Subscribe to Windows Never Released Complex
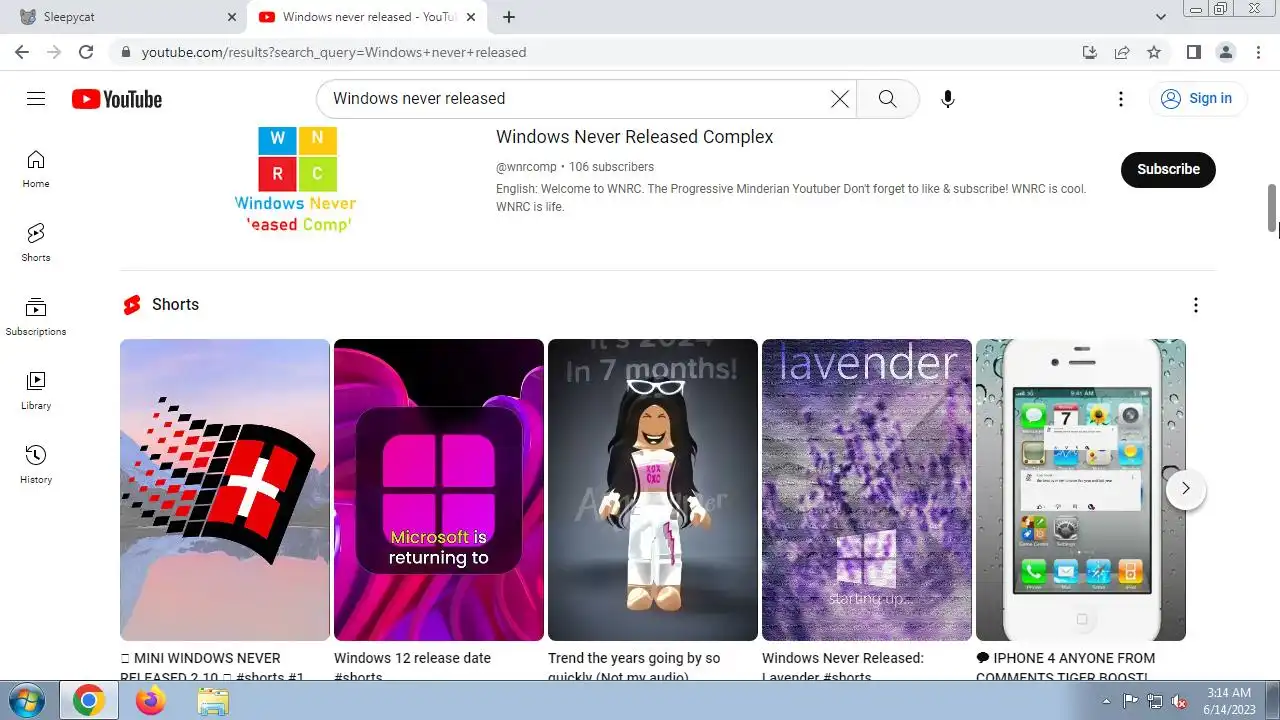 pyautogui.click(x=1168, y=169)
